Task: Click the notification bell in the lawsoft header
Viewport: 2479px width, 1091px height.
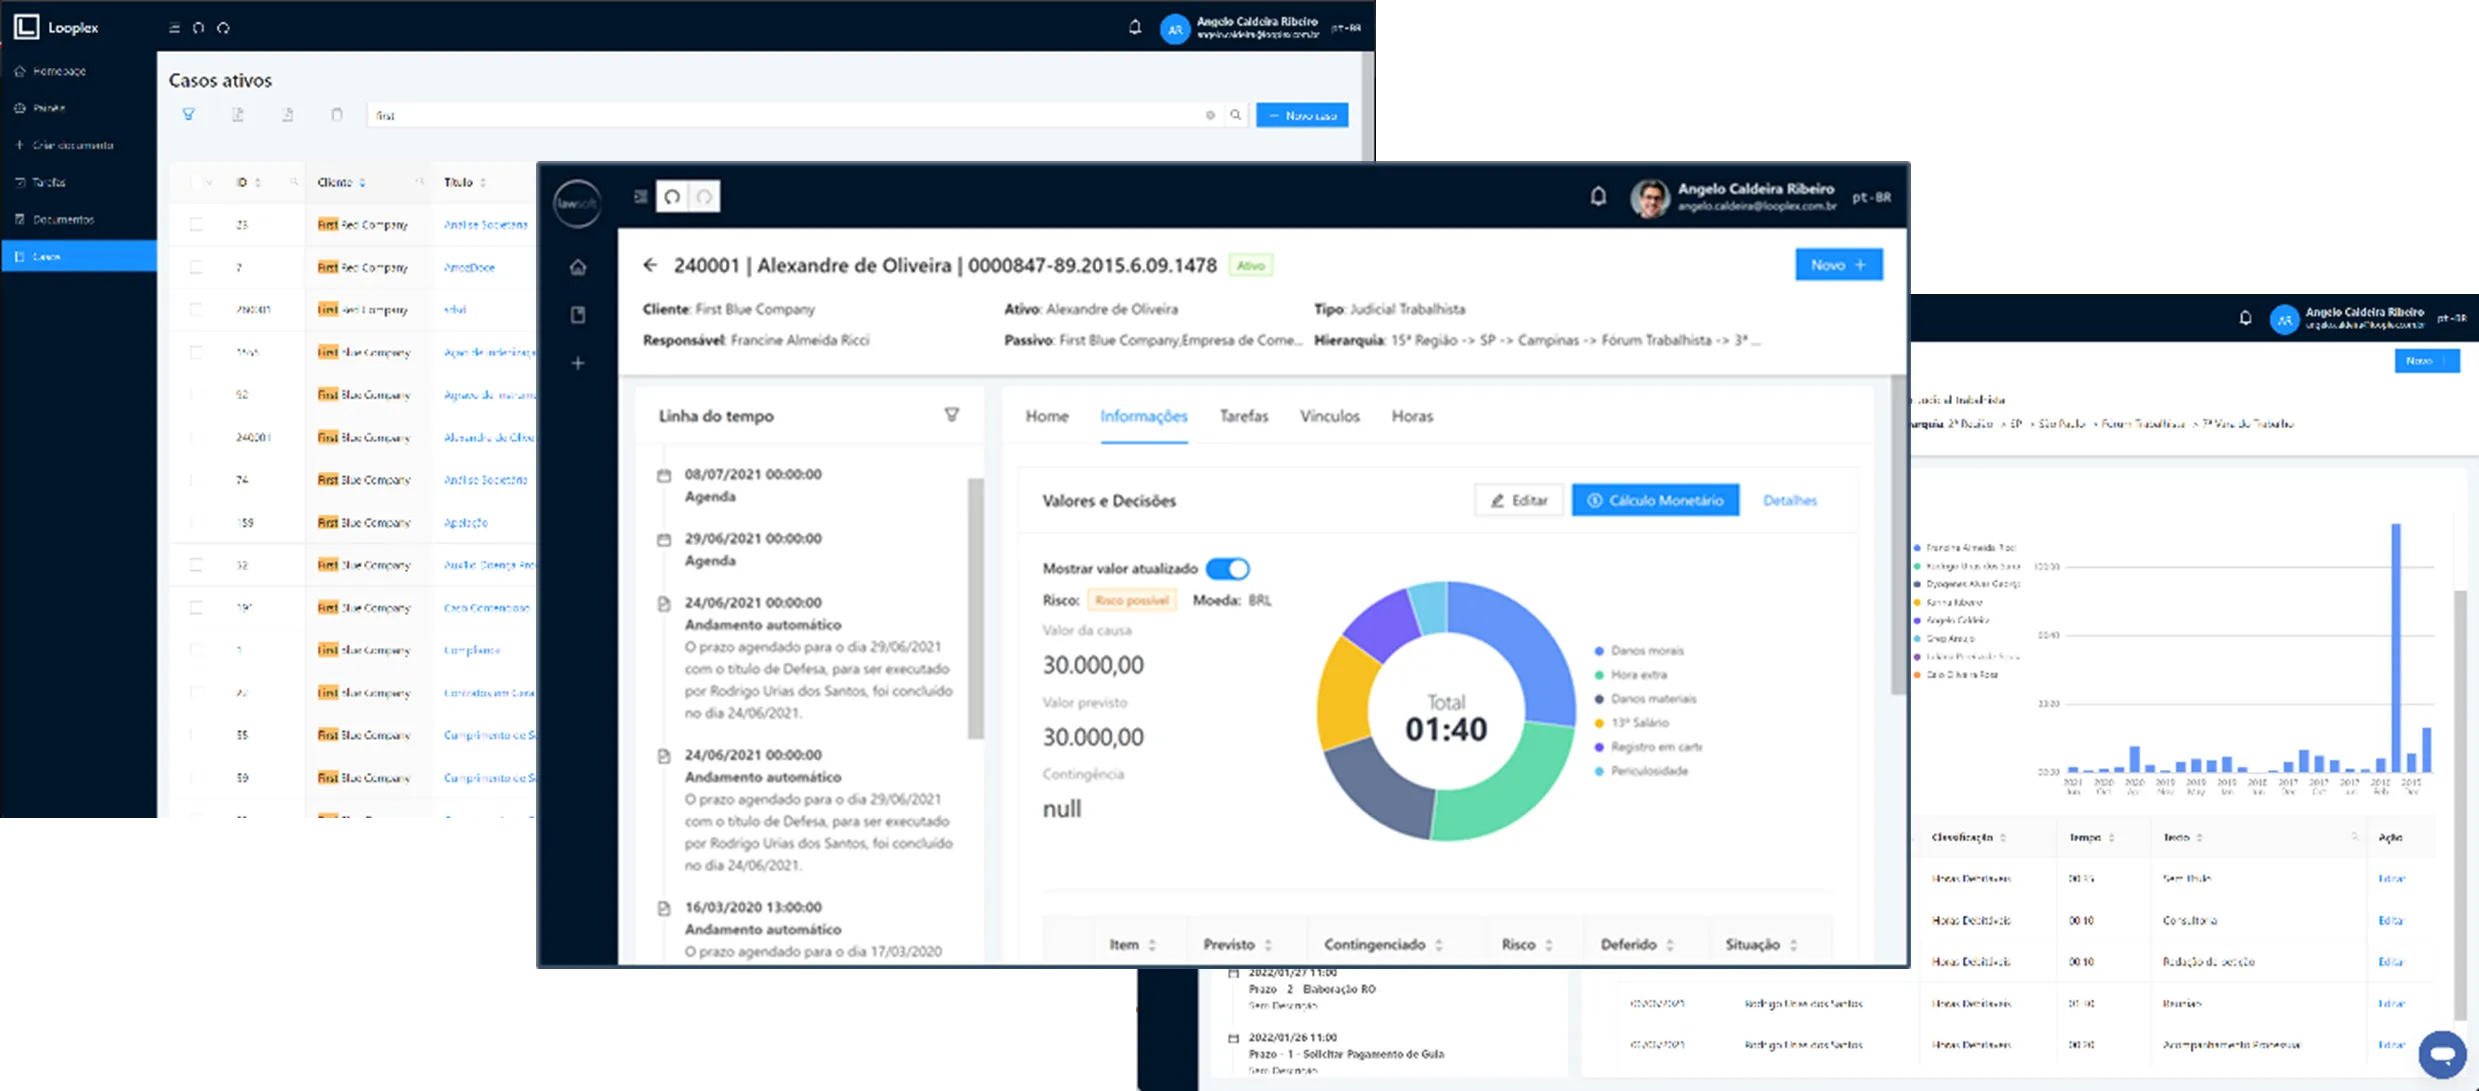Action: pyautogui.click(x=1598, y=197)
